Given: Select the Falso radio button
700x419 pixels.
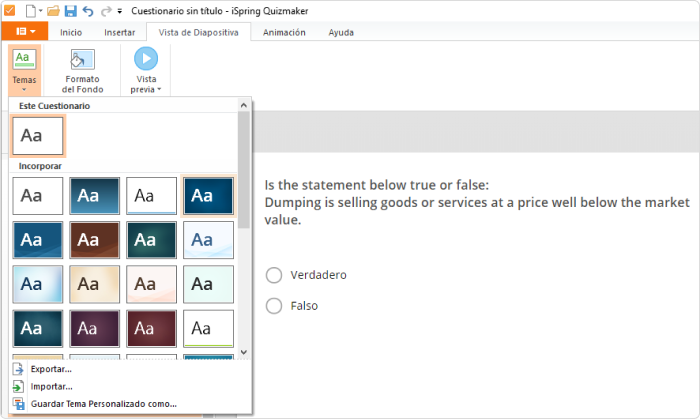Looking at the screenshot, I should (x=274, y=306).
